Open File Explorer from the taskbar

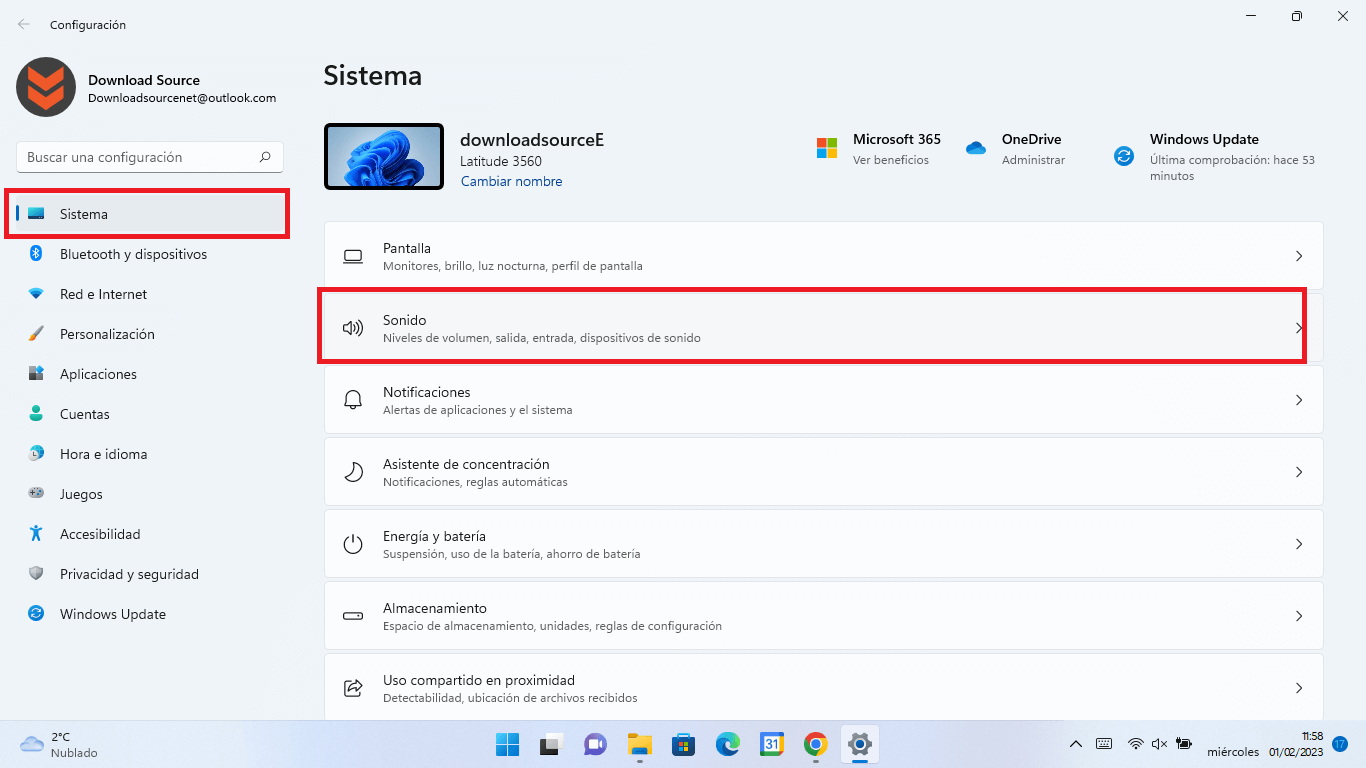(x=639, y=745)
